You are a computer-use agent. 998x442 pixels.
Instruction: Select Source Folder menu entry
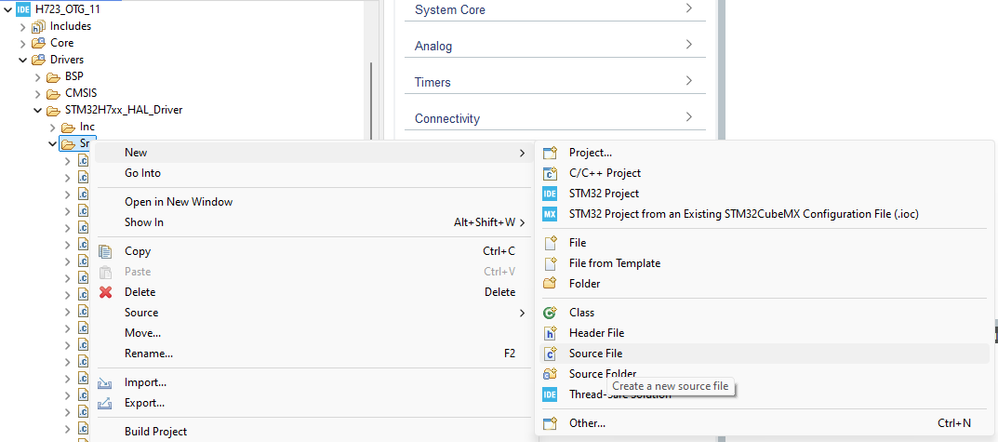764,374
